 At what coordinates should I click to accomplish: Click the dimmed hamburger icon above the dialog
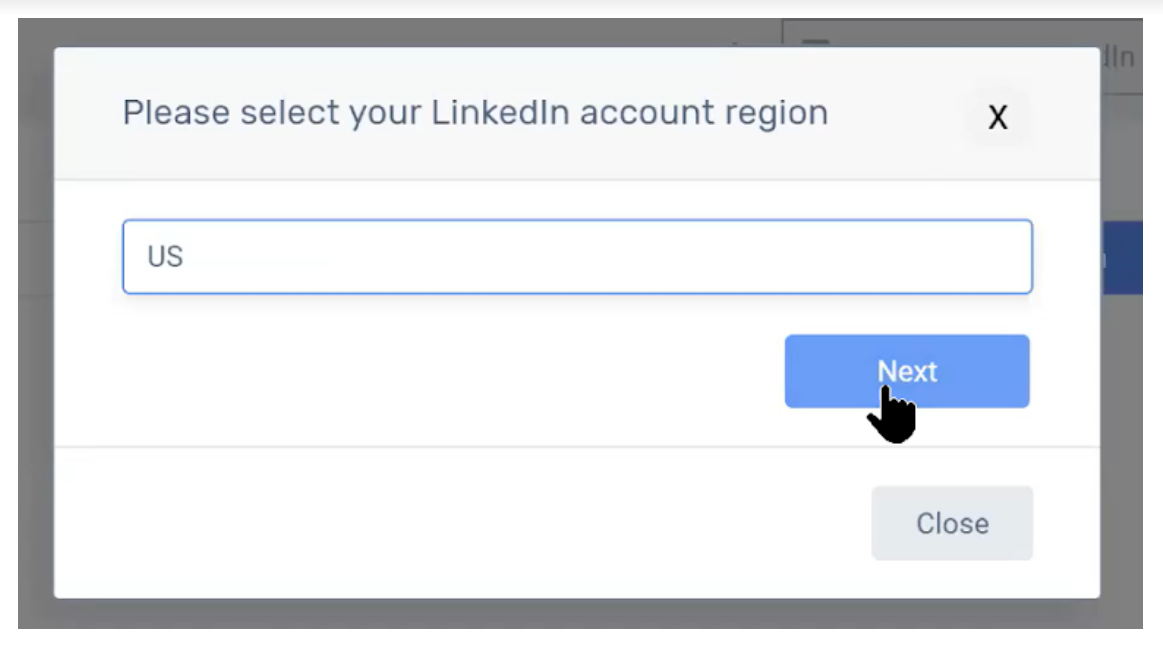click(815, 42)
